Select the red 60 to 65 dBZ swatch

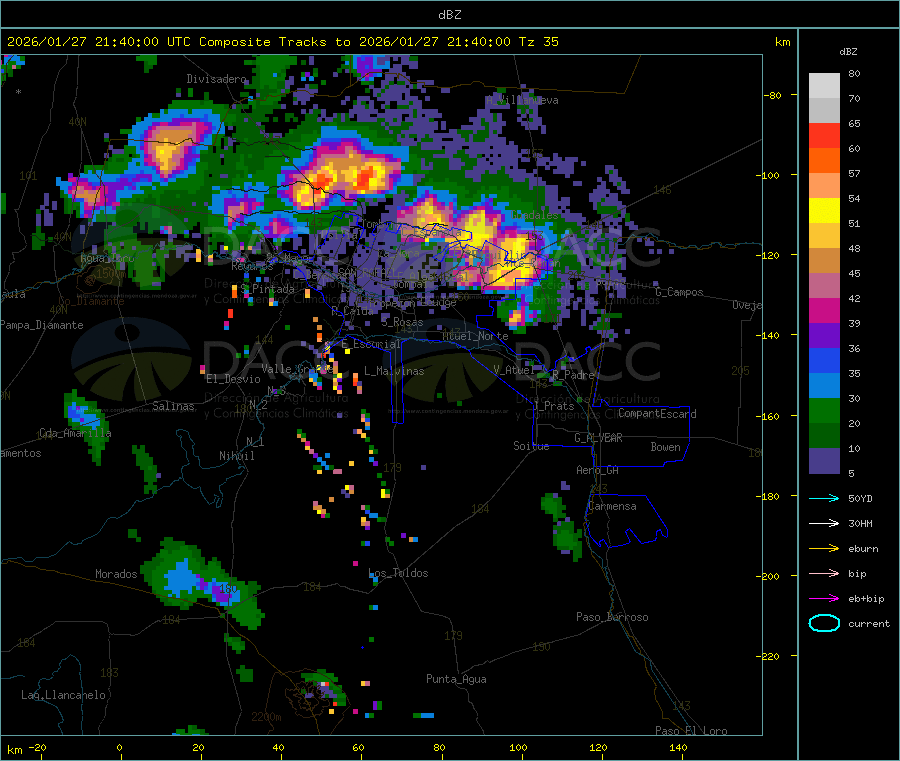pos(824,135)
